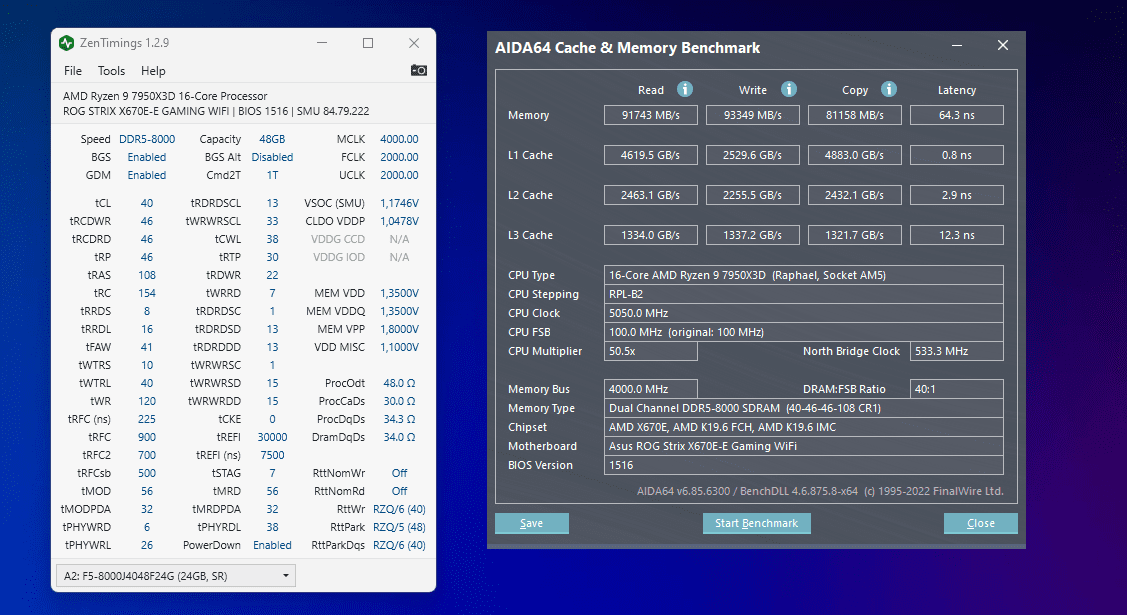
Task: Minimize the ZenTimings window
Action: [322, 43]
